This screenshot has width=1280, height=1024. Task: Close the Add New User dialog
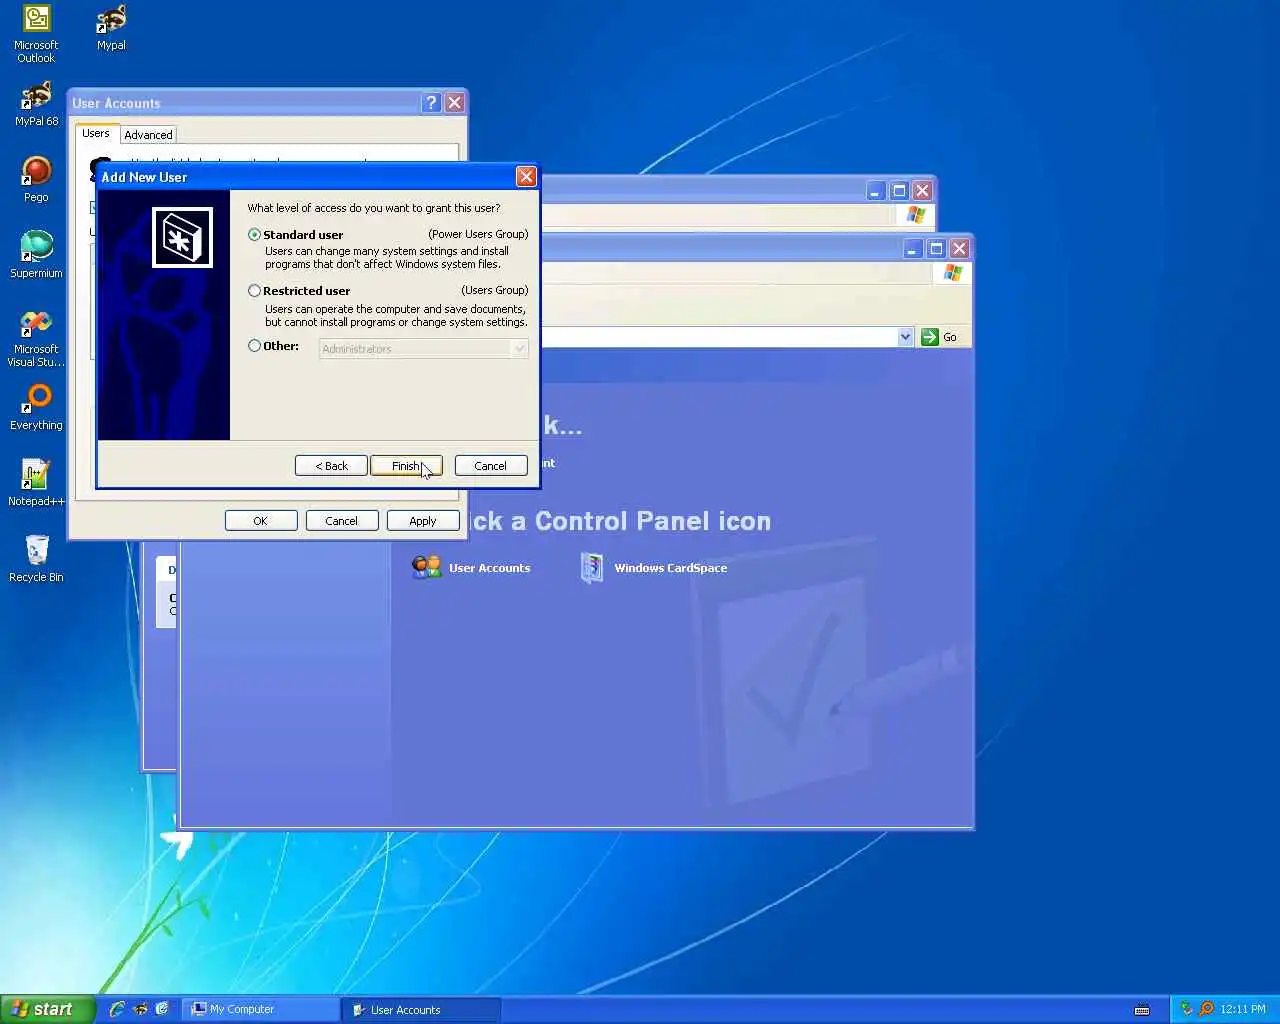(x=526, y=177)
